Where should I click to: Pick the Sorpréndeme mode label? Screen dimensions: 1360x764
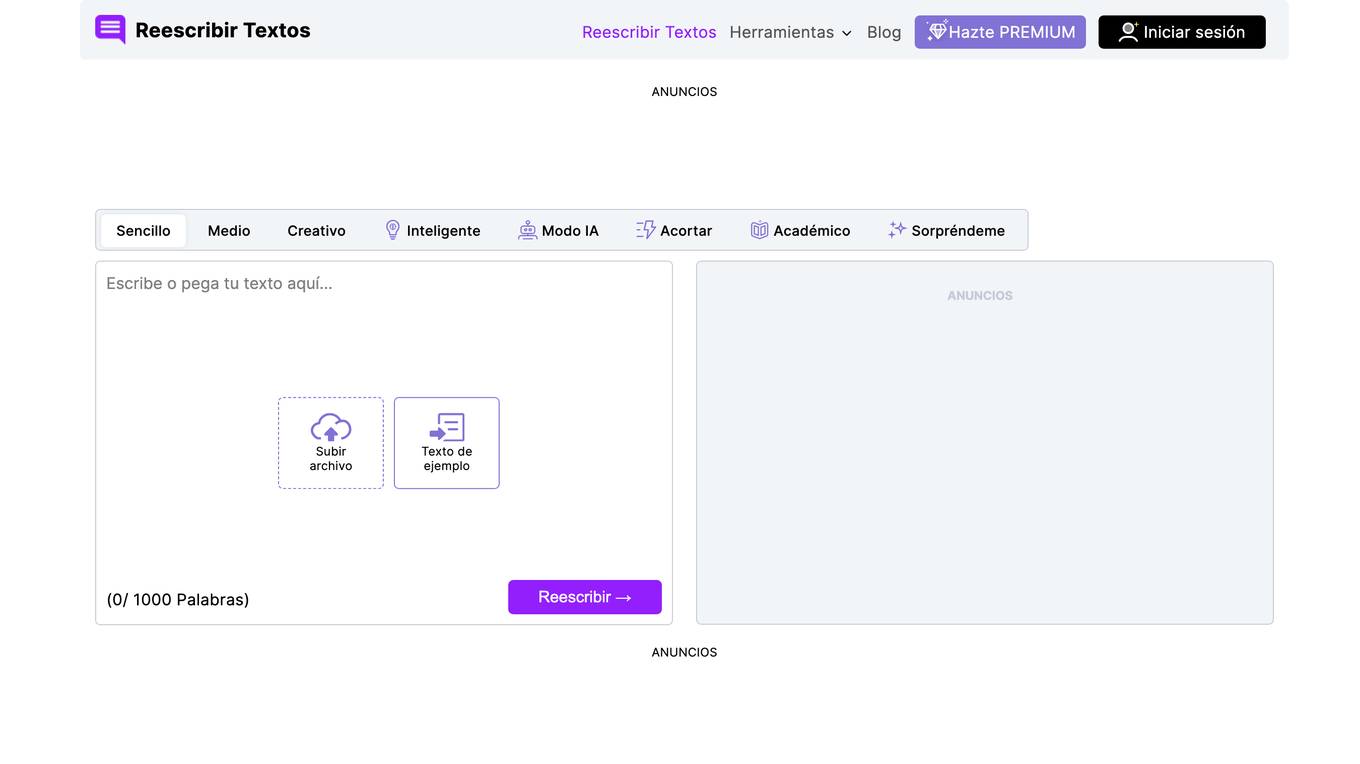[x=958, y=230]
